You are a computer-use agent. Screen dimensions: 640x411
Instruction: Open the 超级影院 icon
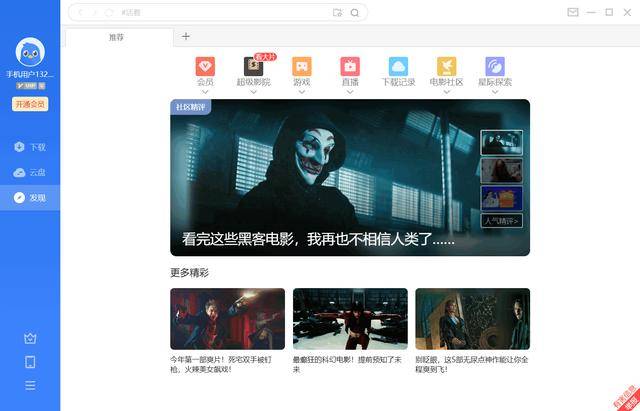[x=253, y=67]
